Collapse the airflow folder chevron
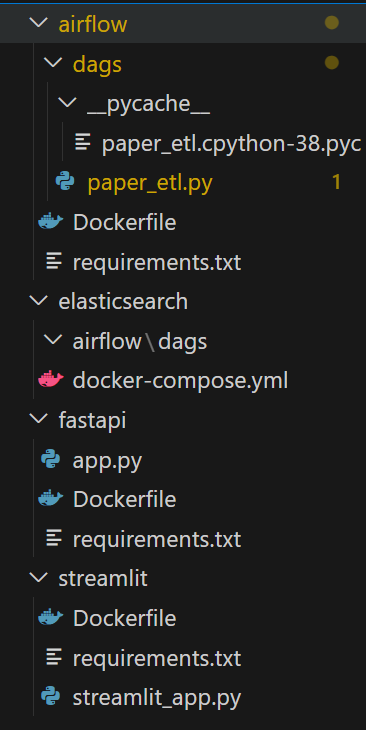Image resolution: width=366 pixels, height=730 pixels. click(38, 23)
